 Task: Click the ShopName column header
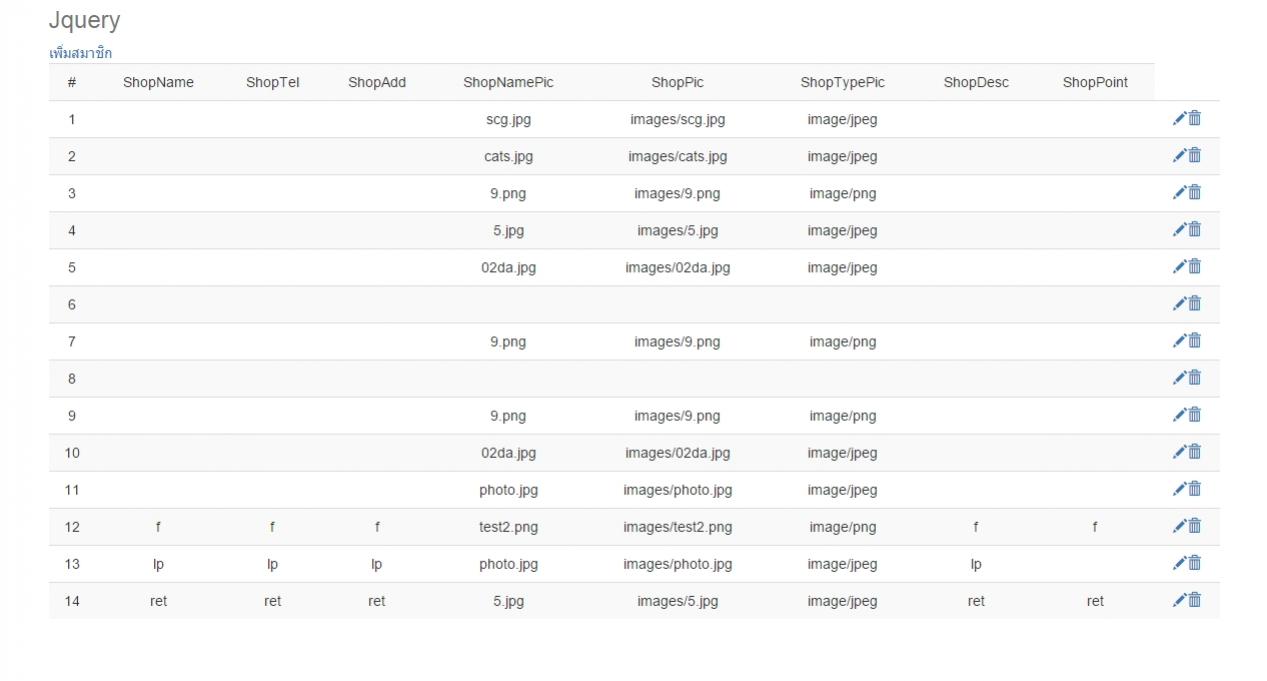pos(158,83)
